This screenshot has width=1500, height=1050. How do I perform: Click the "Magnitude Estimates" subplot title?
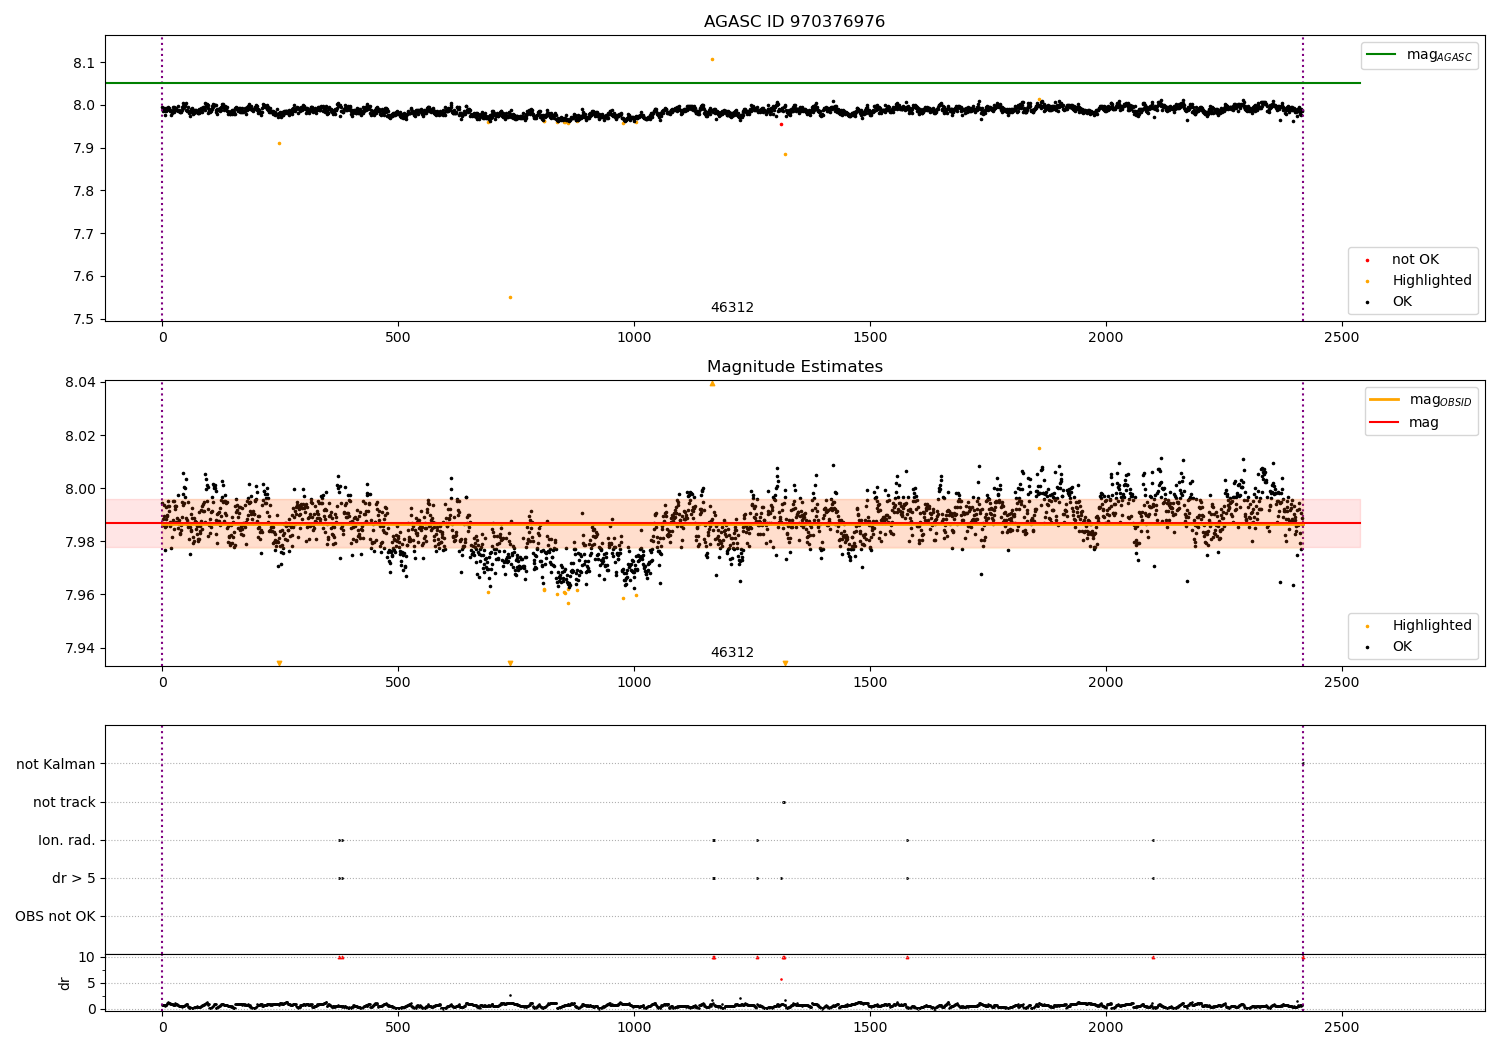click(x=794, y=367)
